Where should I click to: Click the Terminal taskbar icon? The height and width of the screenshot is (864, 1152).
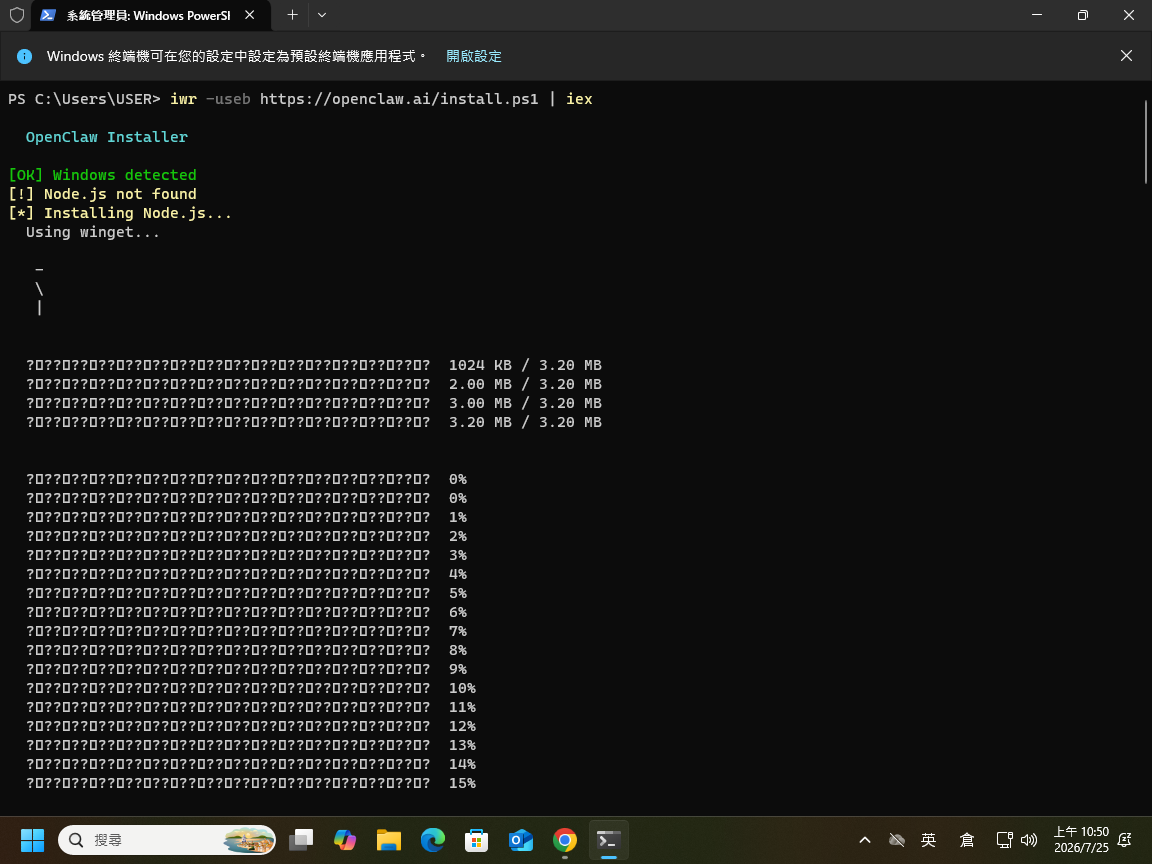coord(609,840)
